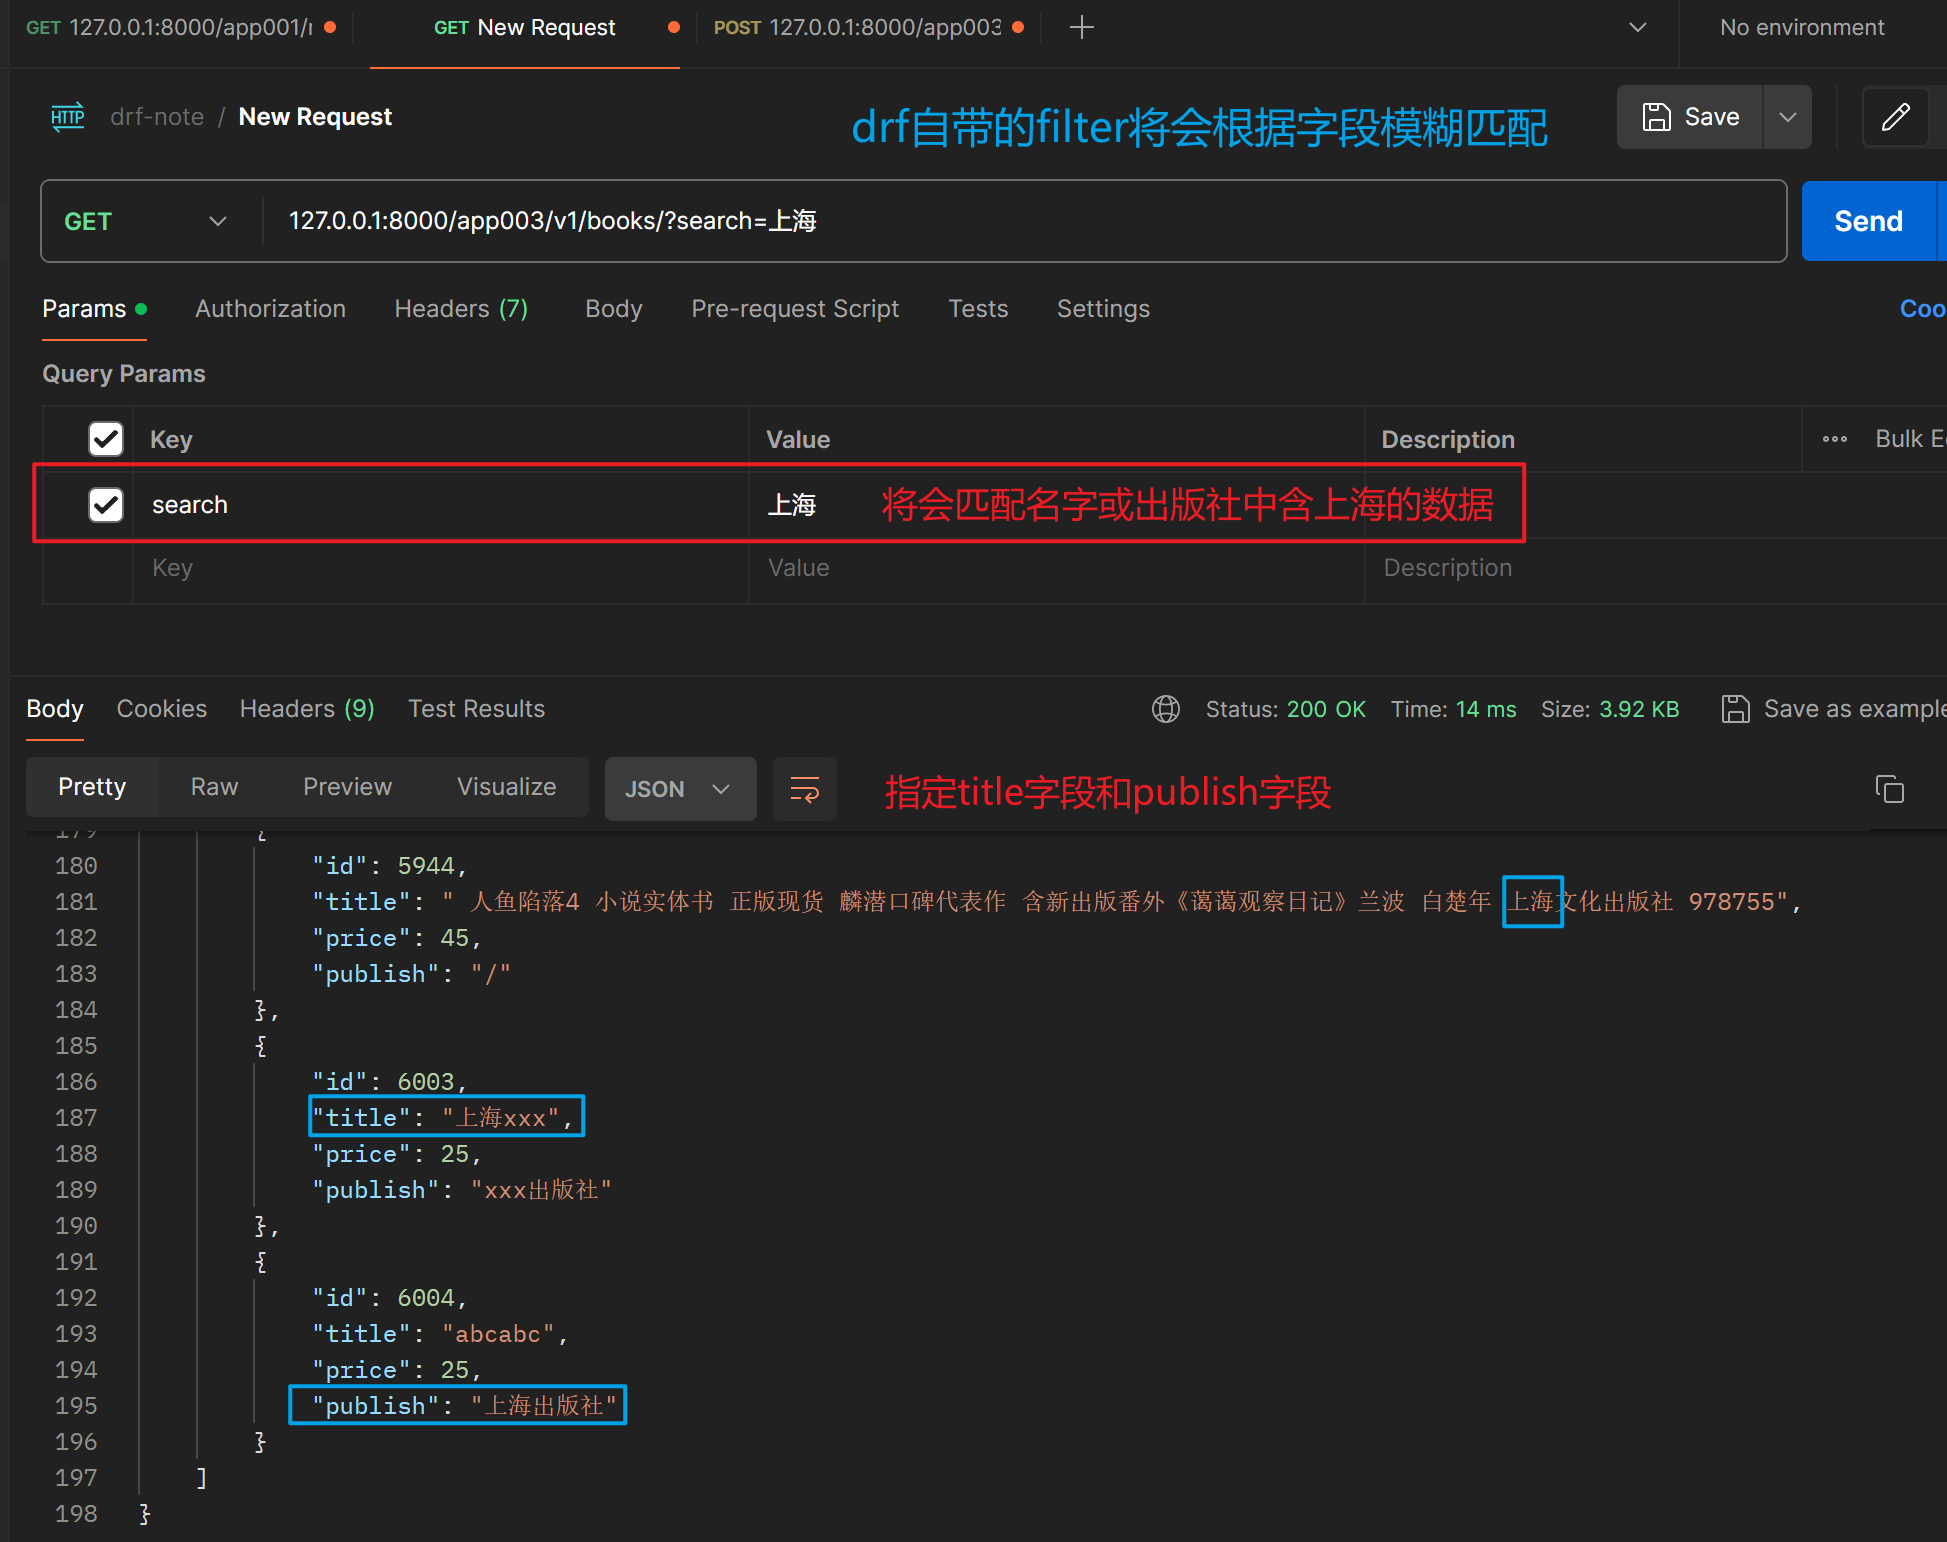Click the "price": 45 line
This screenshot has height=1542, width=1947.
(x=397, y=938)
